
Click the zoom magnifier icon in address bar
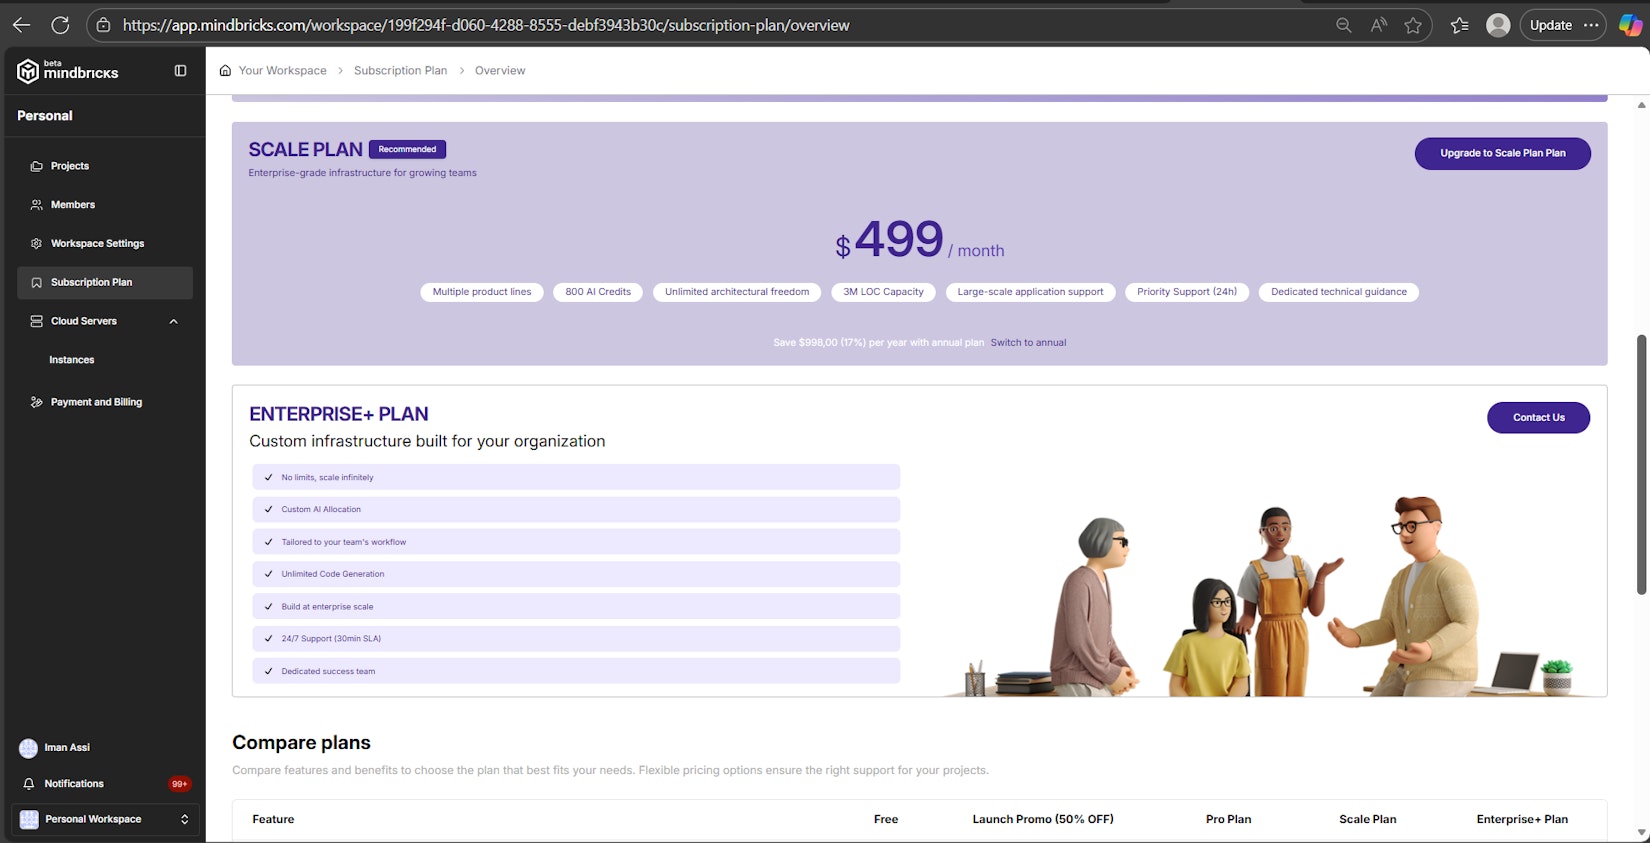click(1343, 25)
